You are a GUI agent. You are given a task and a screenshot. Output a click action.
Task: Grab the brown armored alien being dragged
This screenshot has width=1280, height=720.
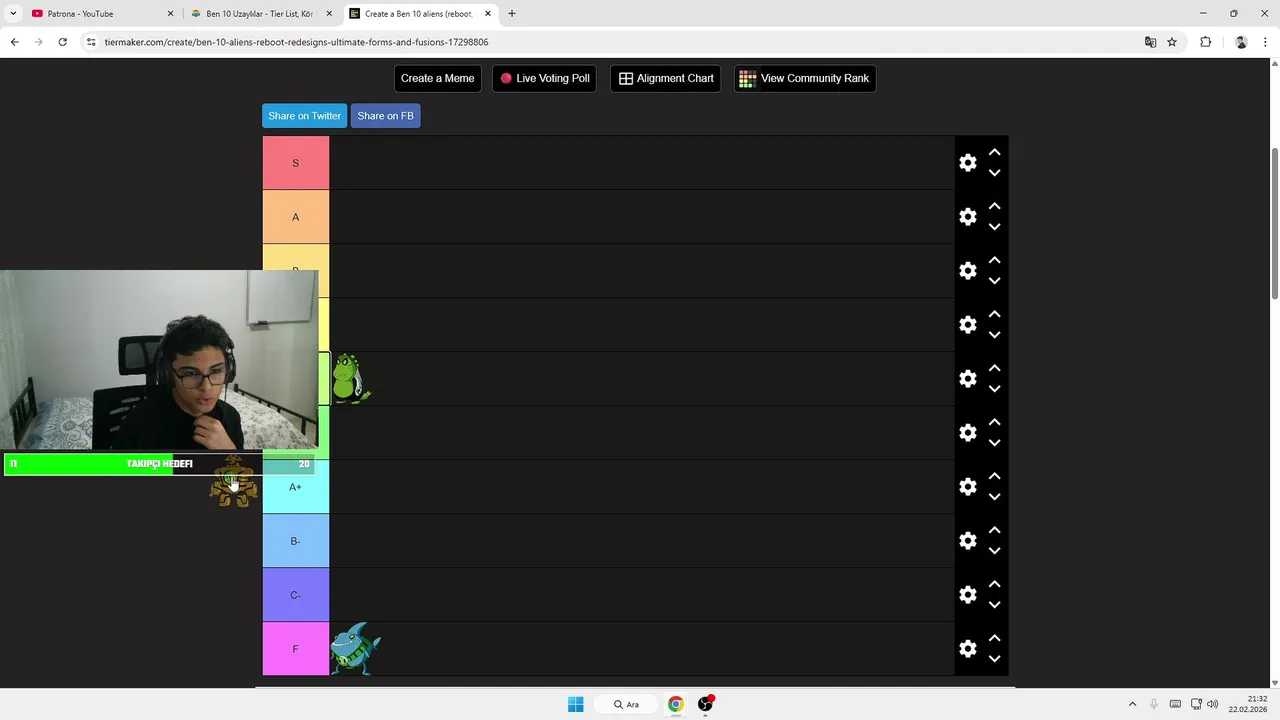(234, 482)
